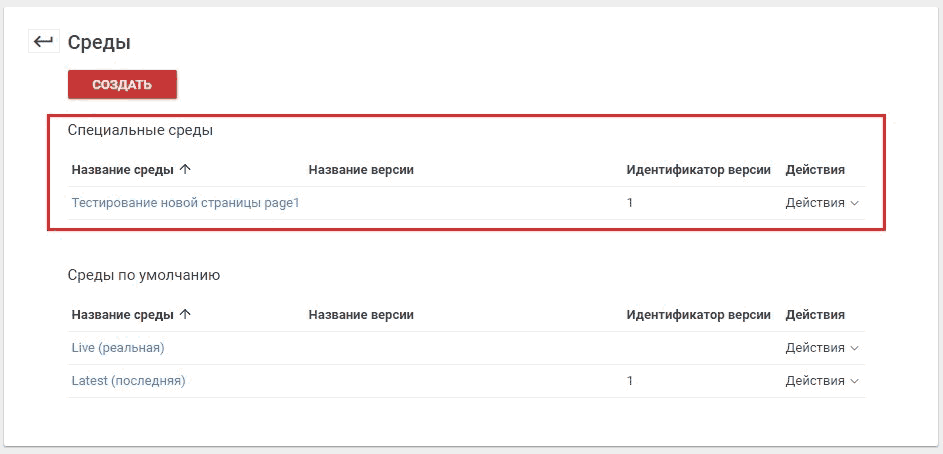Screen dimensions: 943x454
Task: Click Название среды header text in special environments
Action: [123, 170]
